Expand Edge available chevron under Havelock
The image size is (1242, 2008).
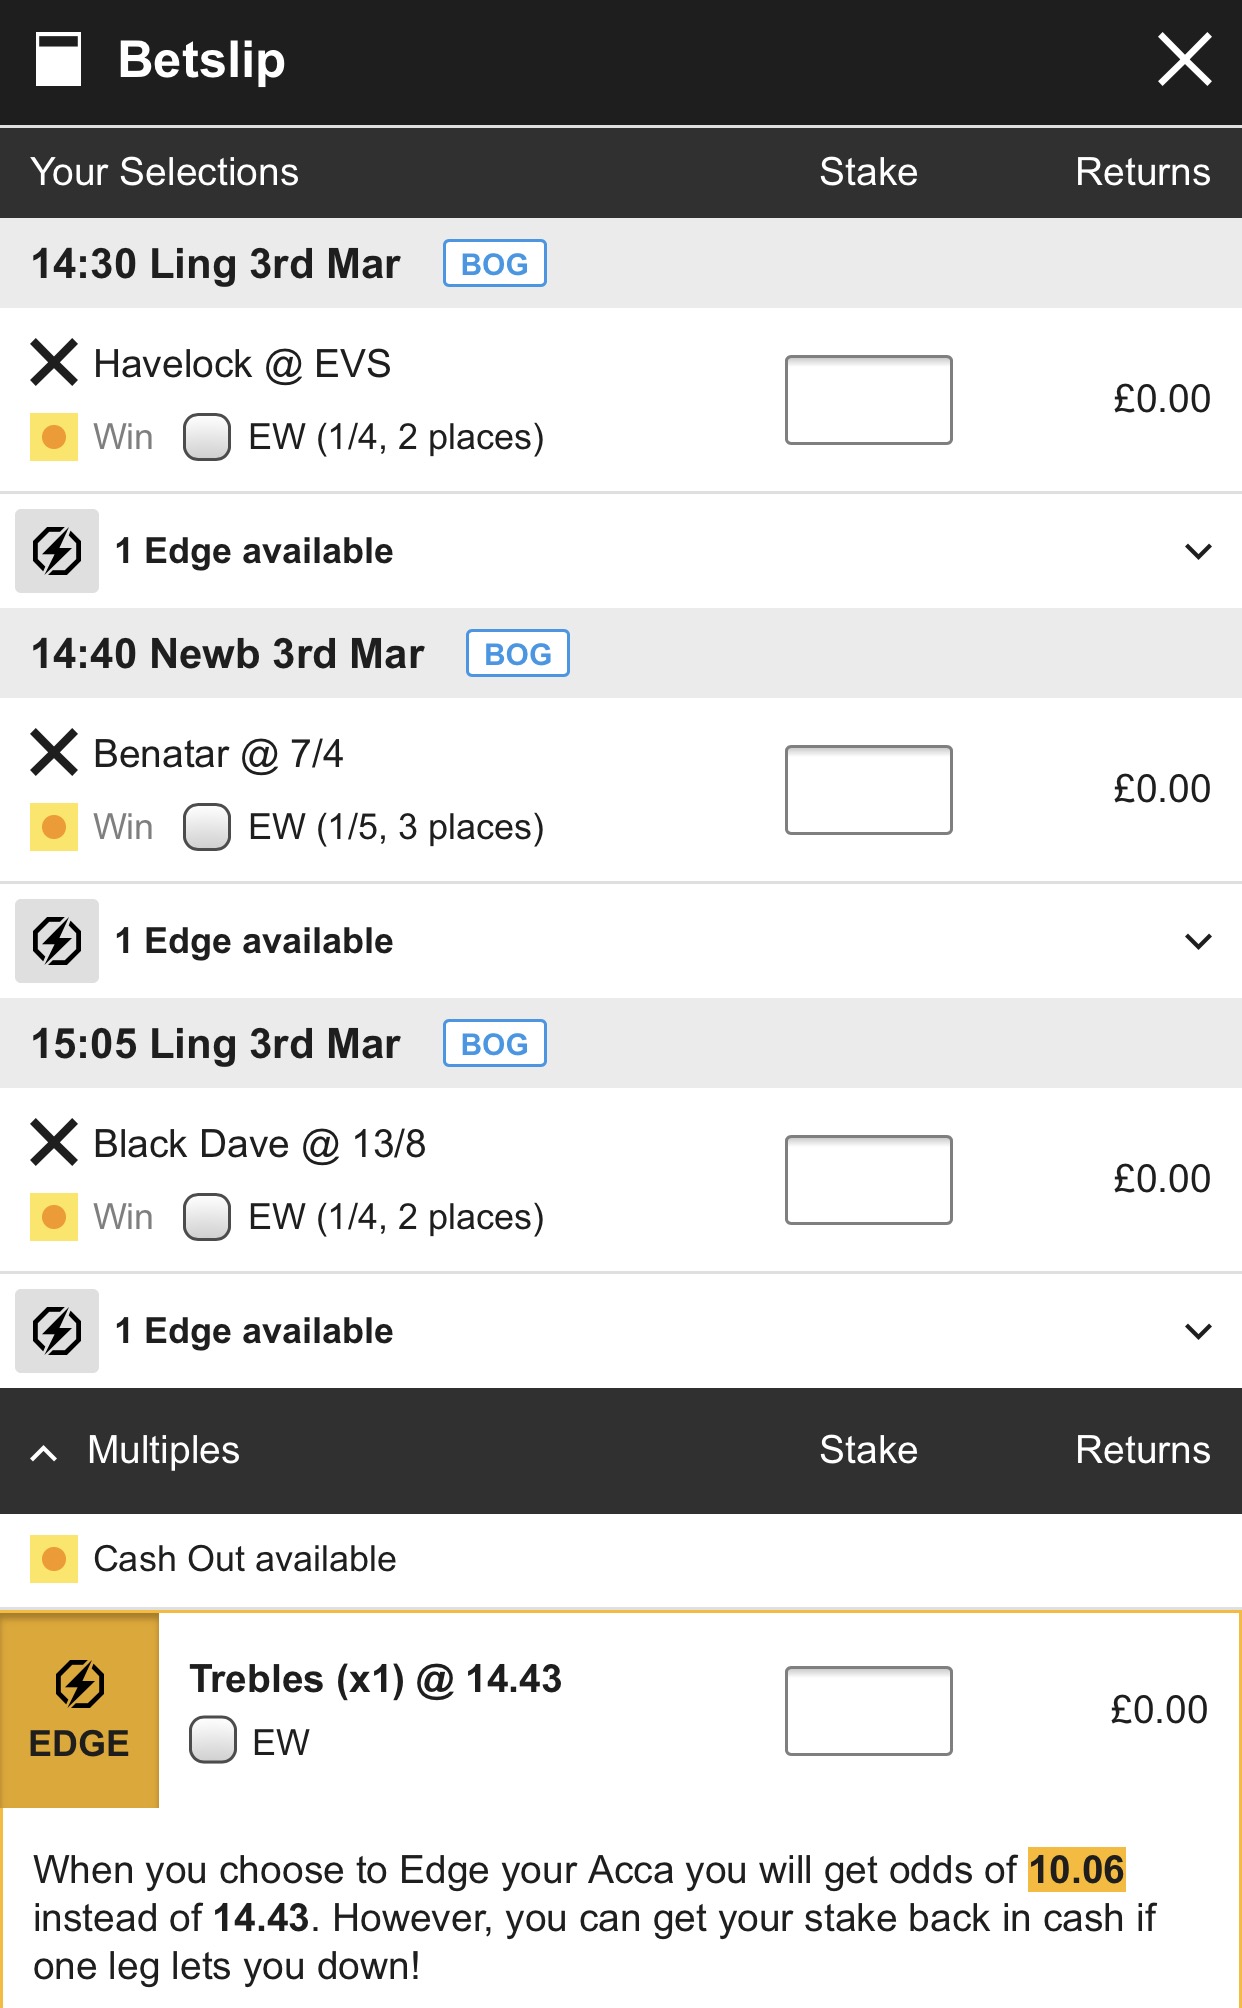coord(1198,551)
